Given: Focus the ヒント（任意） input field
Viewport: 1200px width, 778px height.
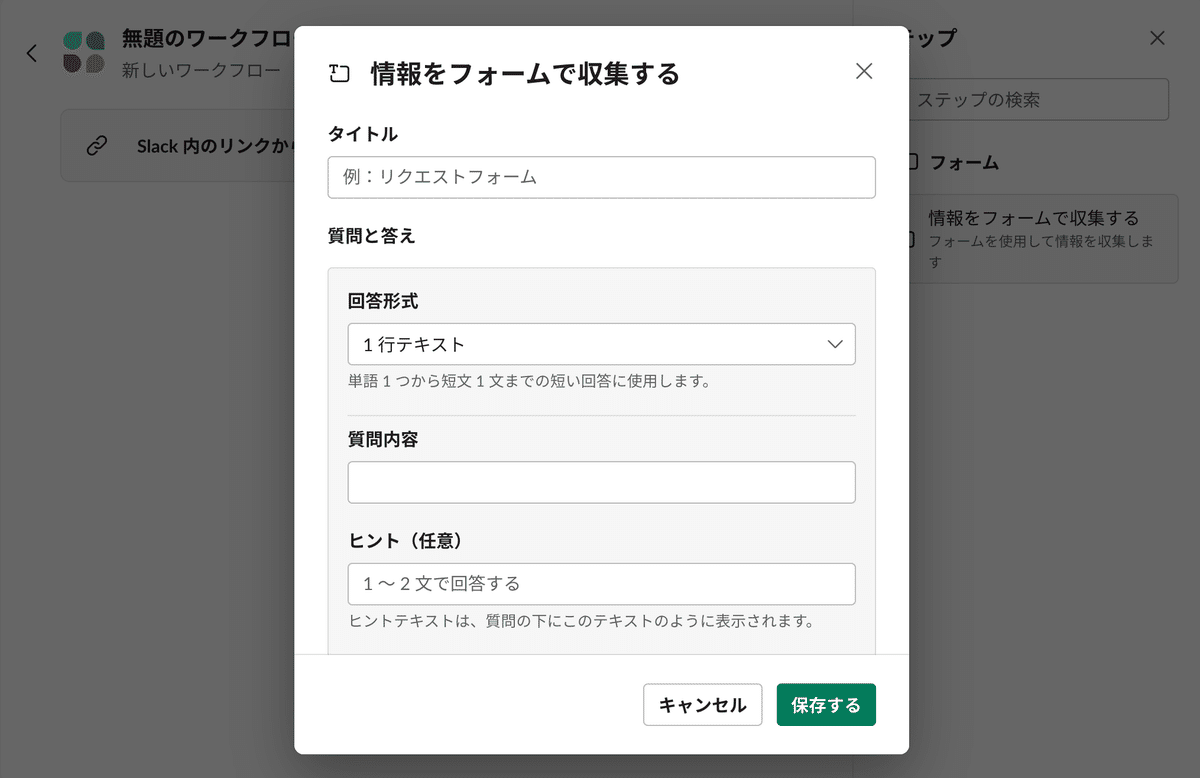Looking at the screenshot, I should click(x=601, y=584).
